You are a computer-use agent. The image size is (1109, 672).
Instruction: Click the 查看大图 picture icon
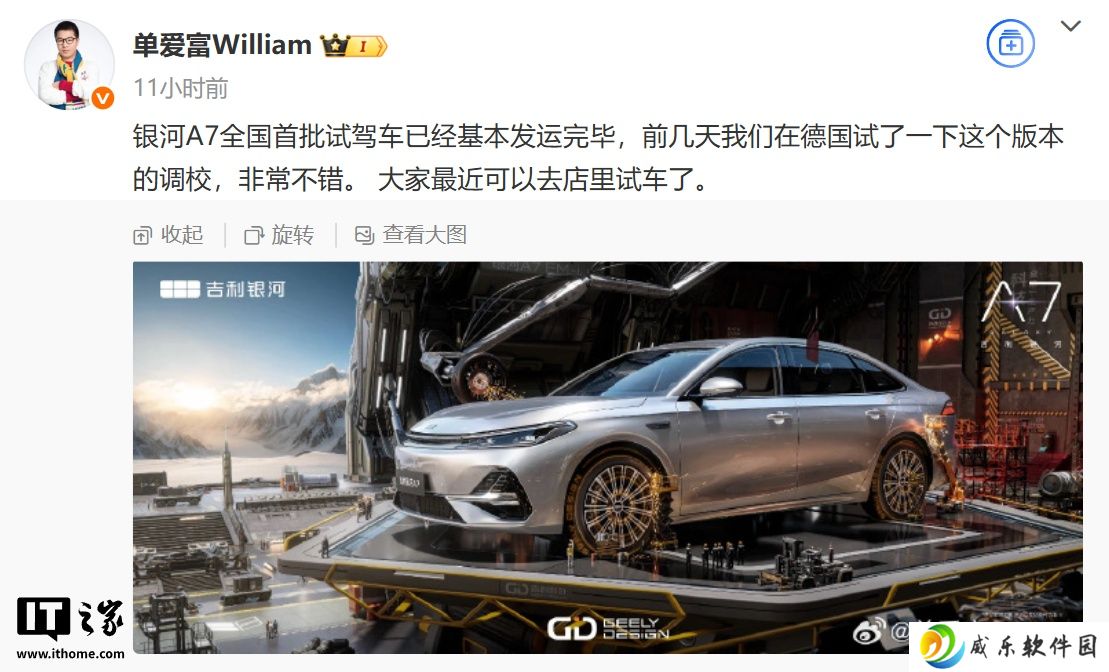pos(364,235)
